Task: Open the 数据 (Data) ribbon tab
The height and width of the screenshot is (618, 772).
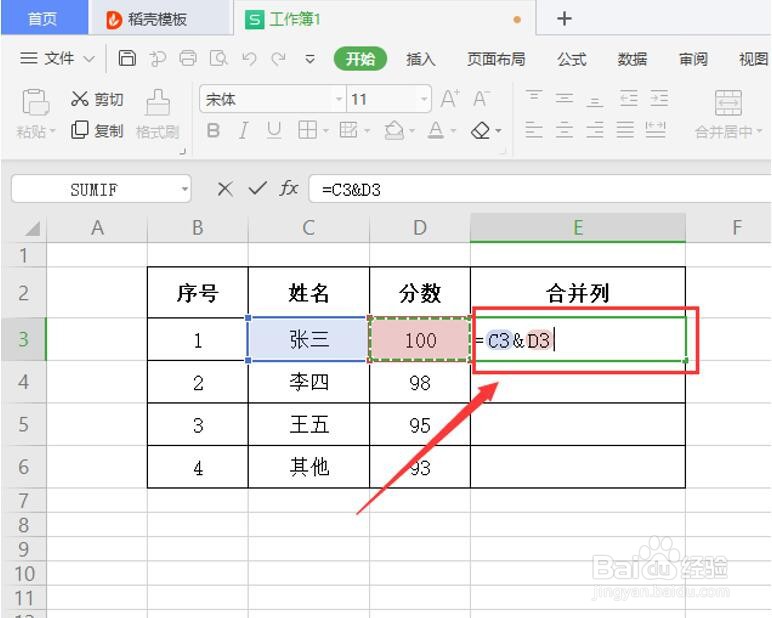Action: 633,59
